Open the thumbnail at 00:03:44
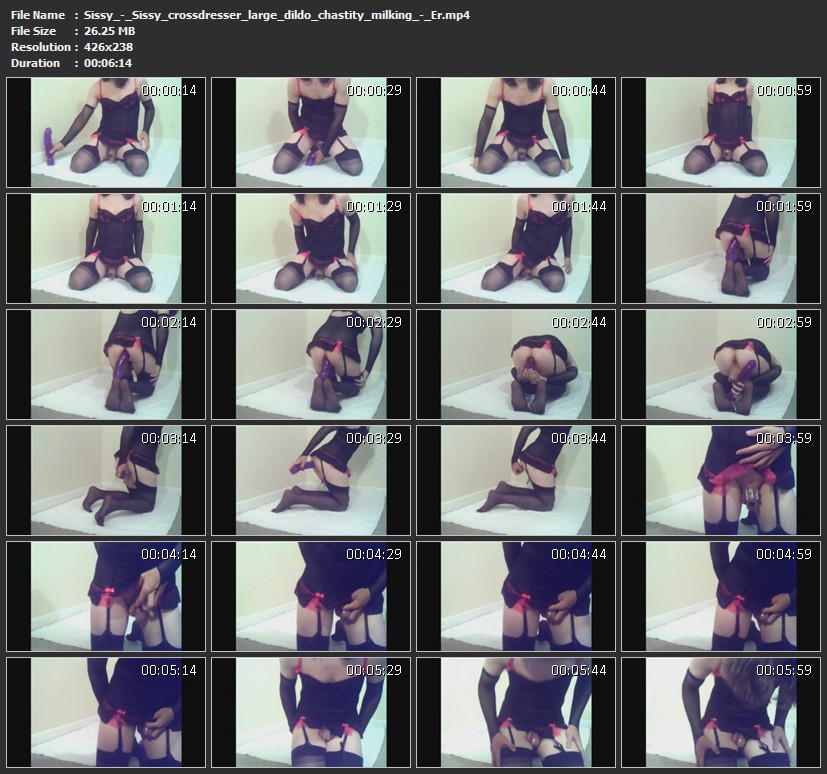The width and height of the screenshot is (827, 774). [516, 480]
